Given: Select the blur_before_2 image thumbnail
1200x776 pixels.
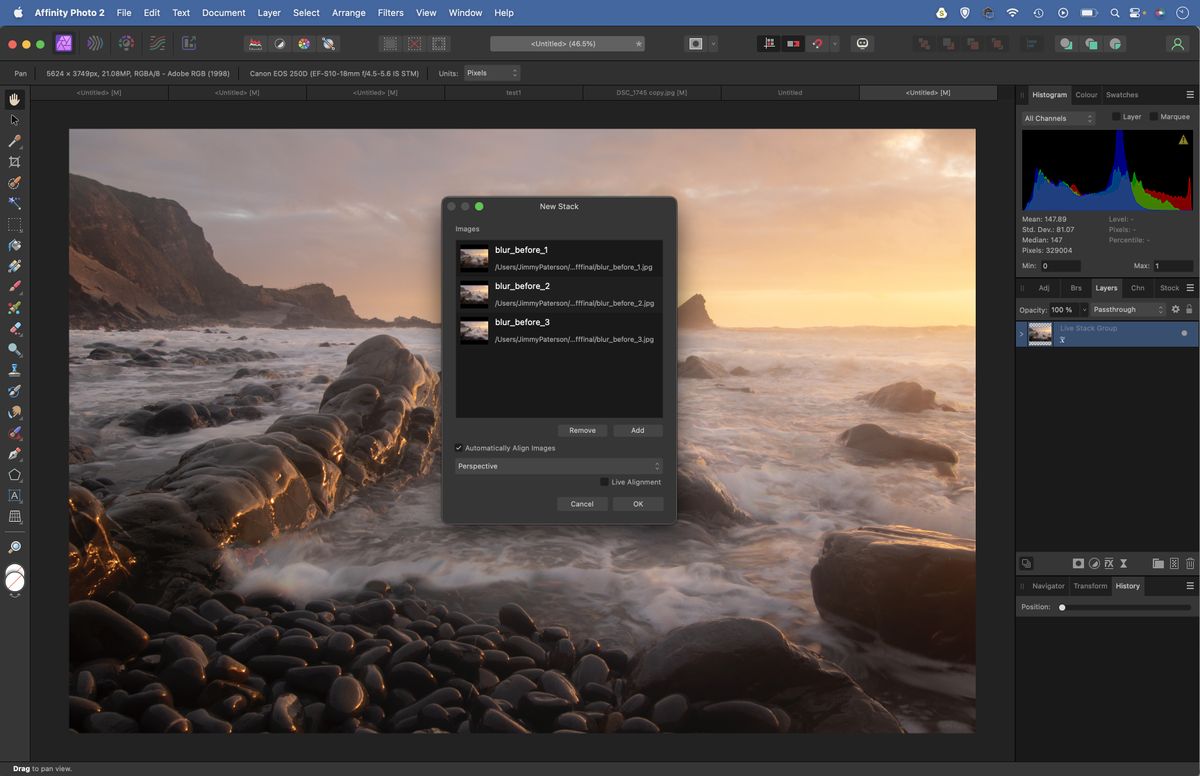Looking at the screenshot, I should (x=473, y=293).
